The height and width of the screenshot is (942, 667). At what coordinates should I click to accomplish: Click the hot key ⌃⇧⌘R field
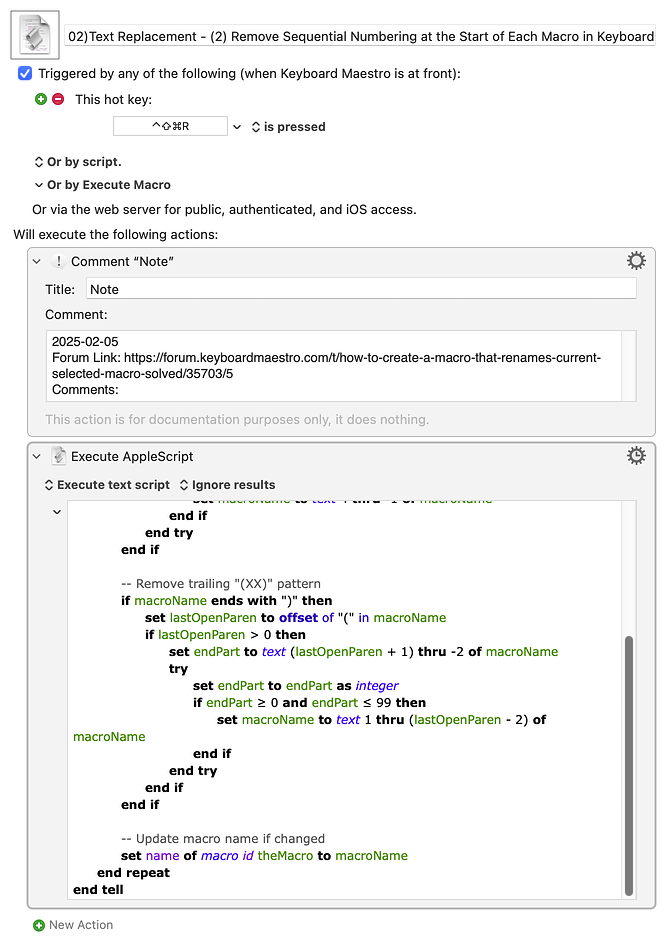pyautogui.click(x=171, y=126)
